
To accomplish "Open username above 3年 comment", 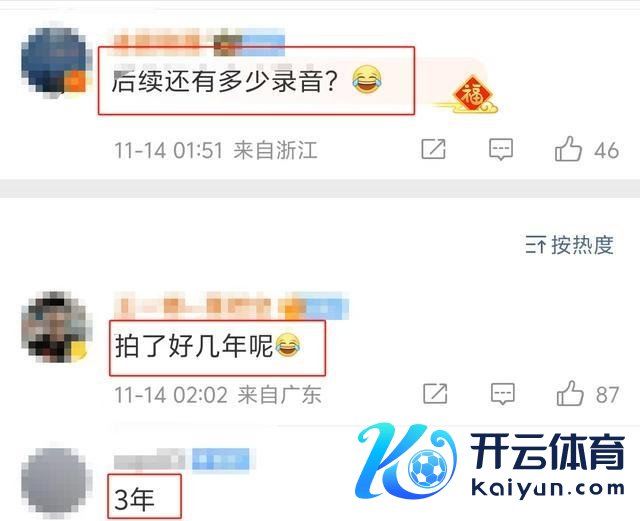I will point(182,459).
